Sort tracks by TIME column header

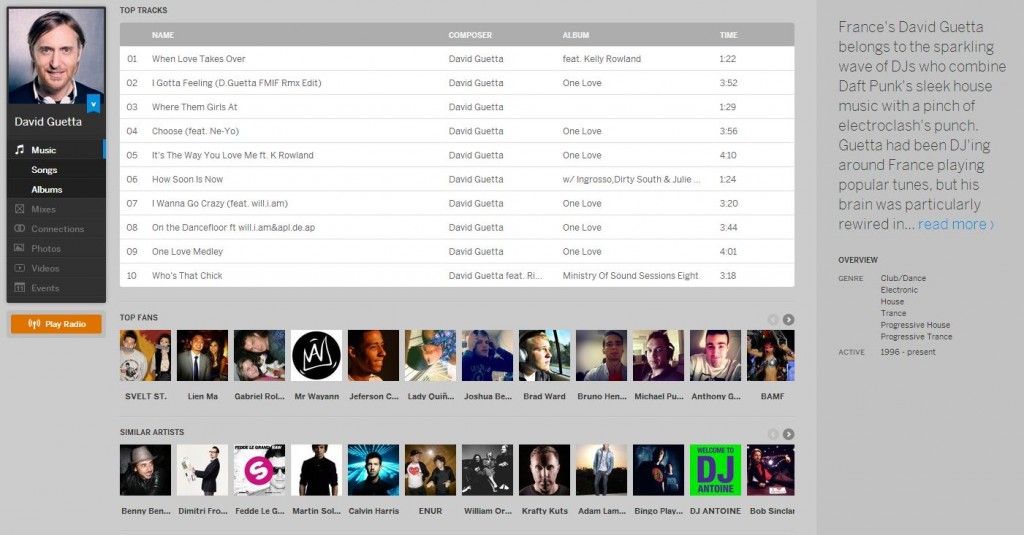[728, 35]
